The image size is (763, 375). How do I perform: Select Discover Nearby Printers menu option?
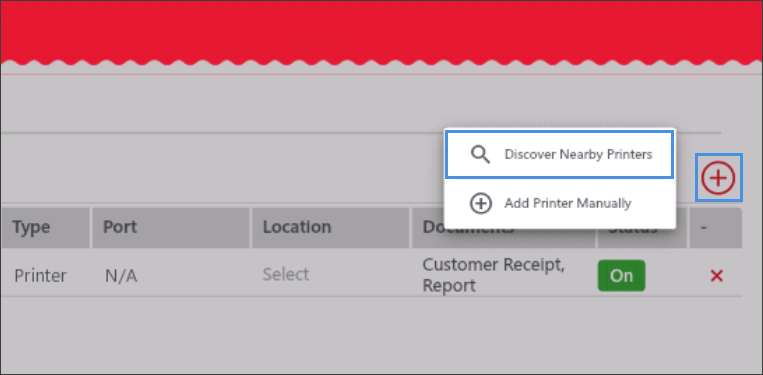point(560,155)
